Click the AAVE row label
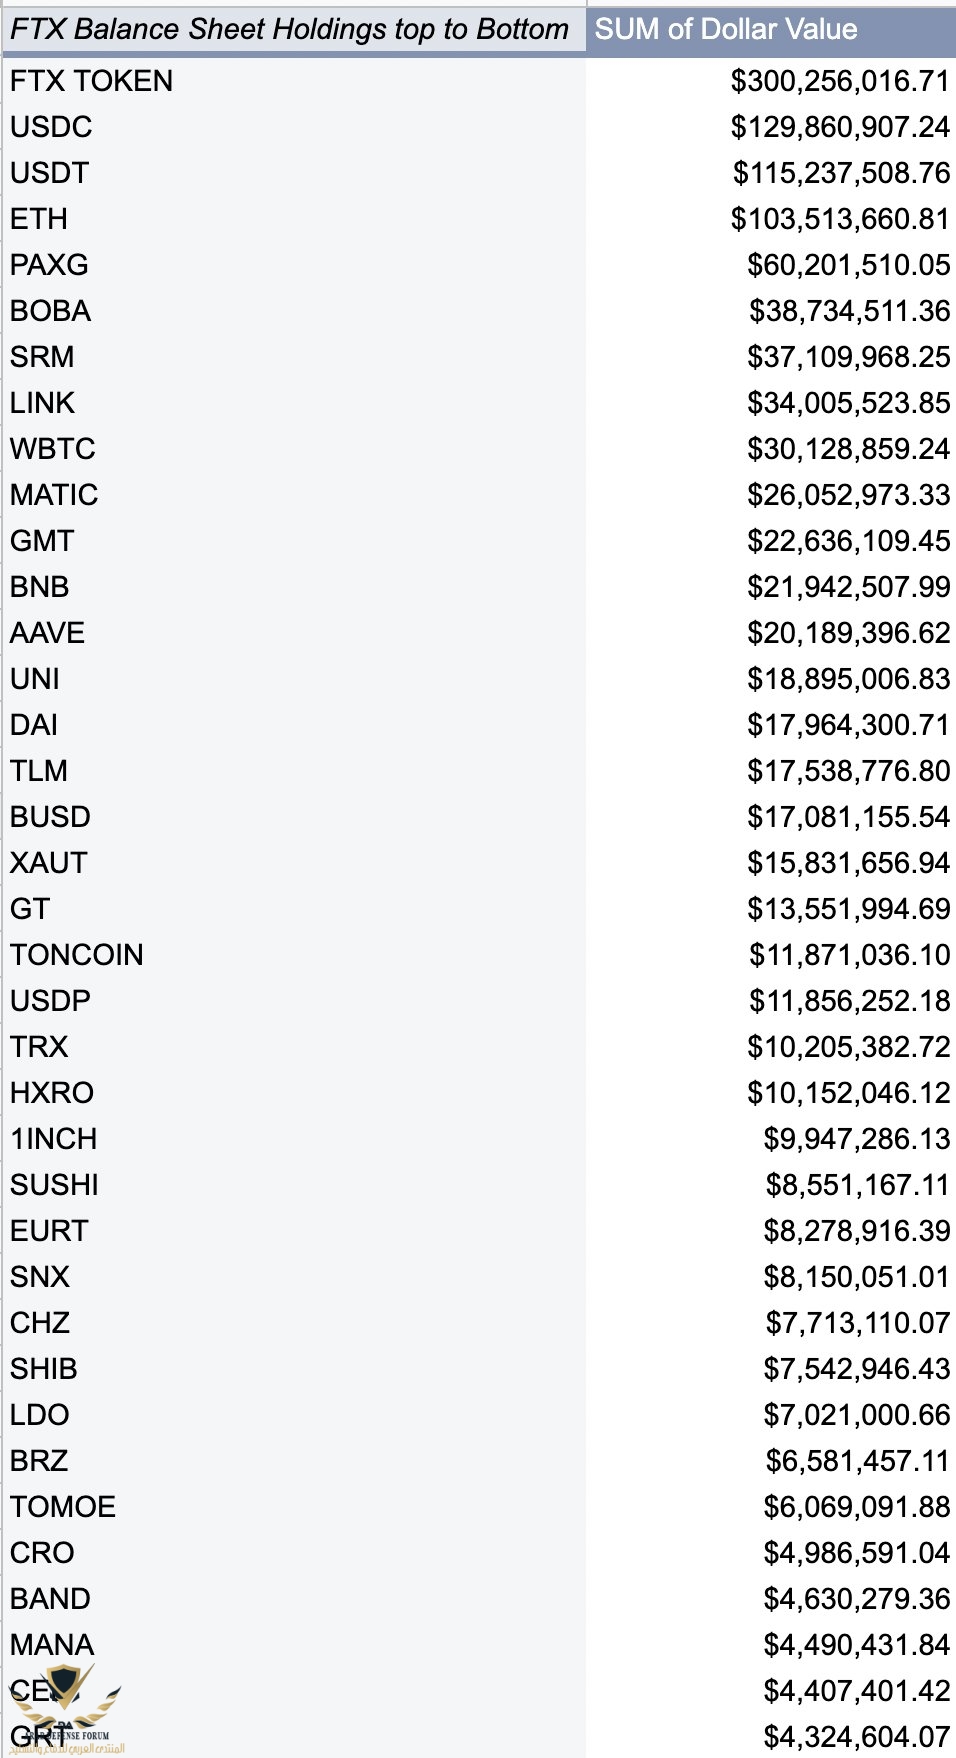The width and height of the screenshot is (956, 1758). (x=48, y=633)
